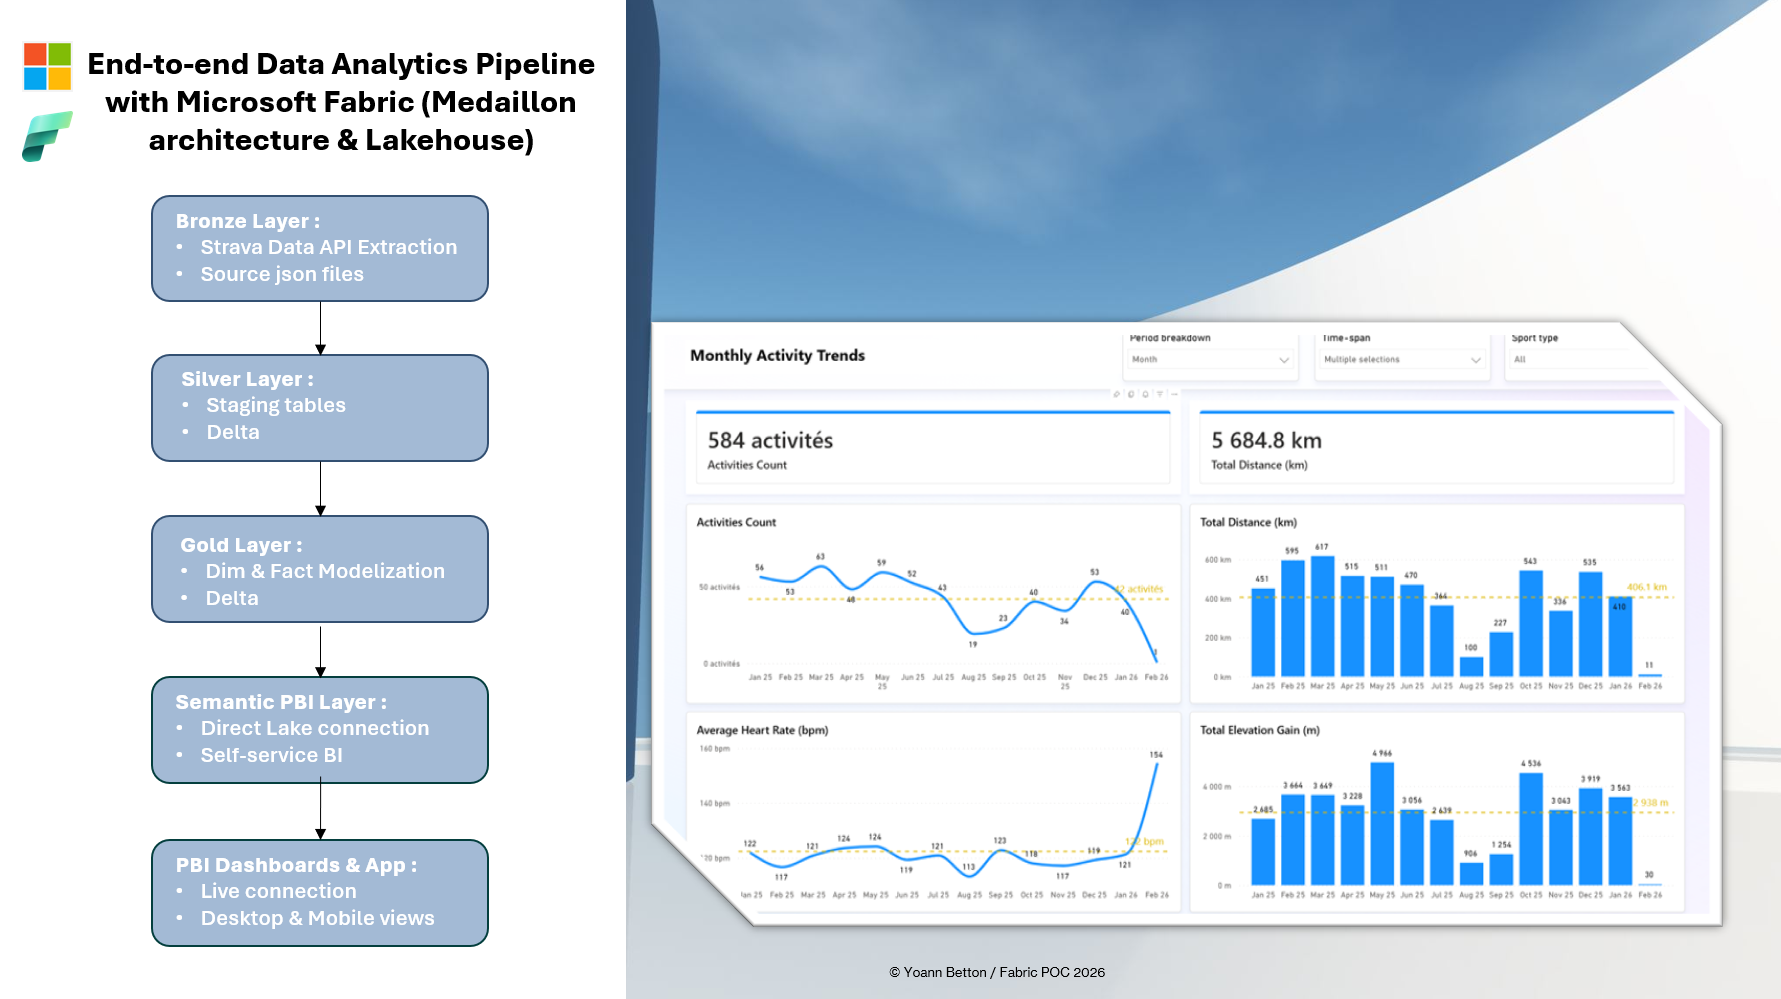Viewport: 1781px width, 999px height.
Task: Click the Gold Layer box
Action: click(x=320, y=569)
